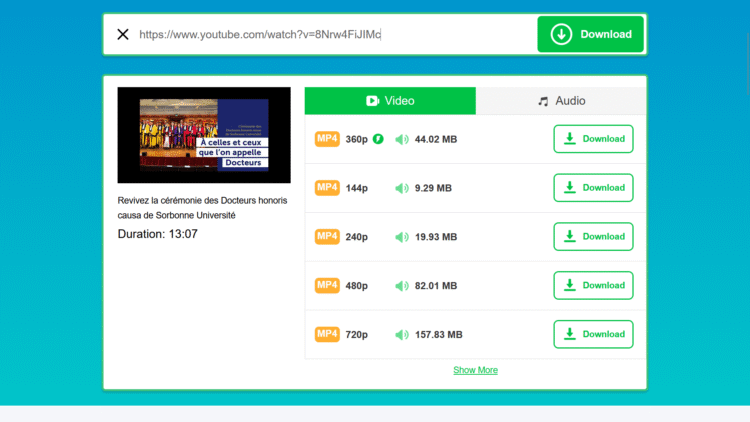Download the 240p MP4 file
Viewport: 750px width, 422px height.
[x=593, y=236]
